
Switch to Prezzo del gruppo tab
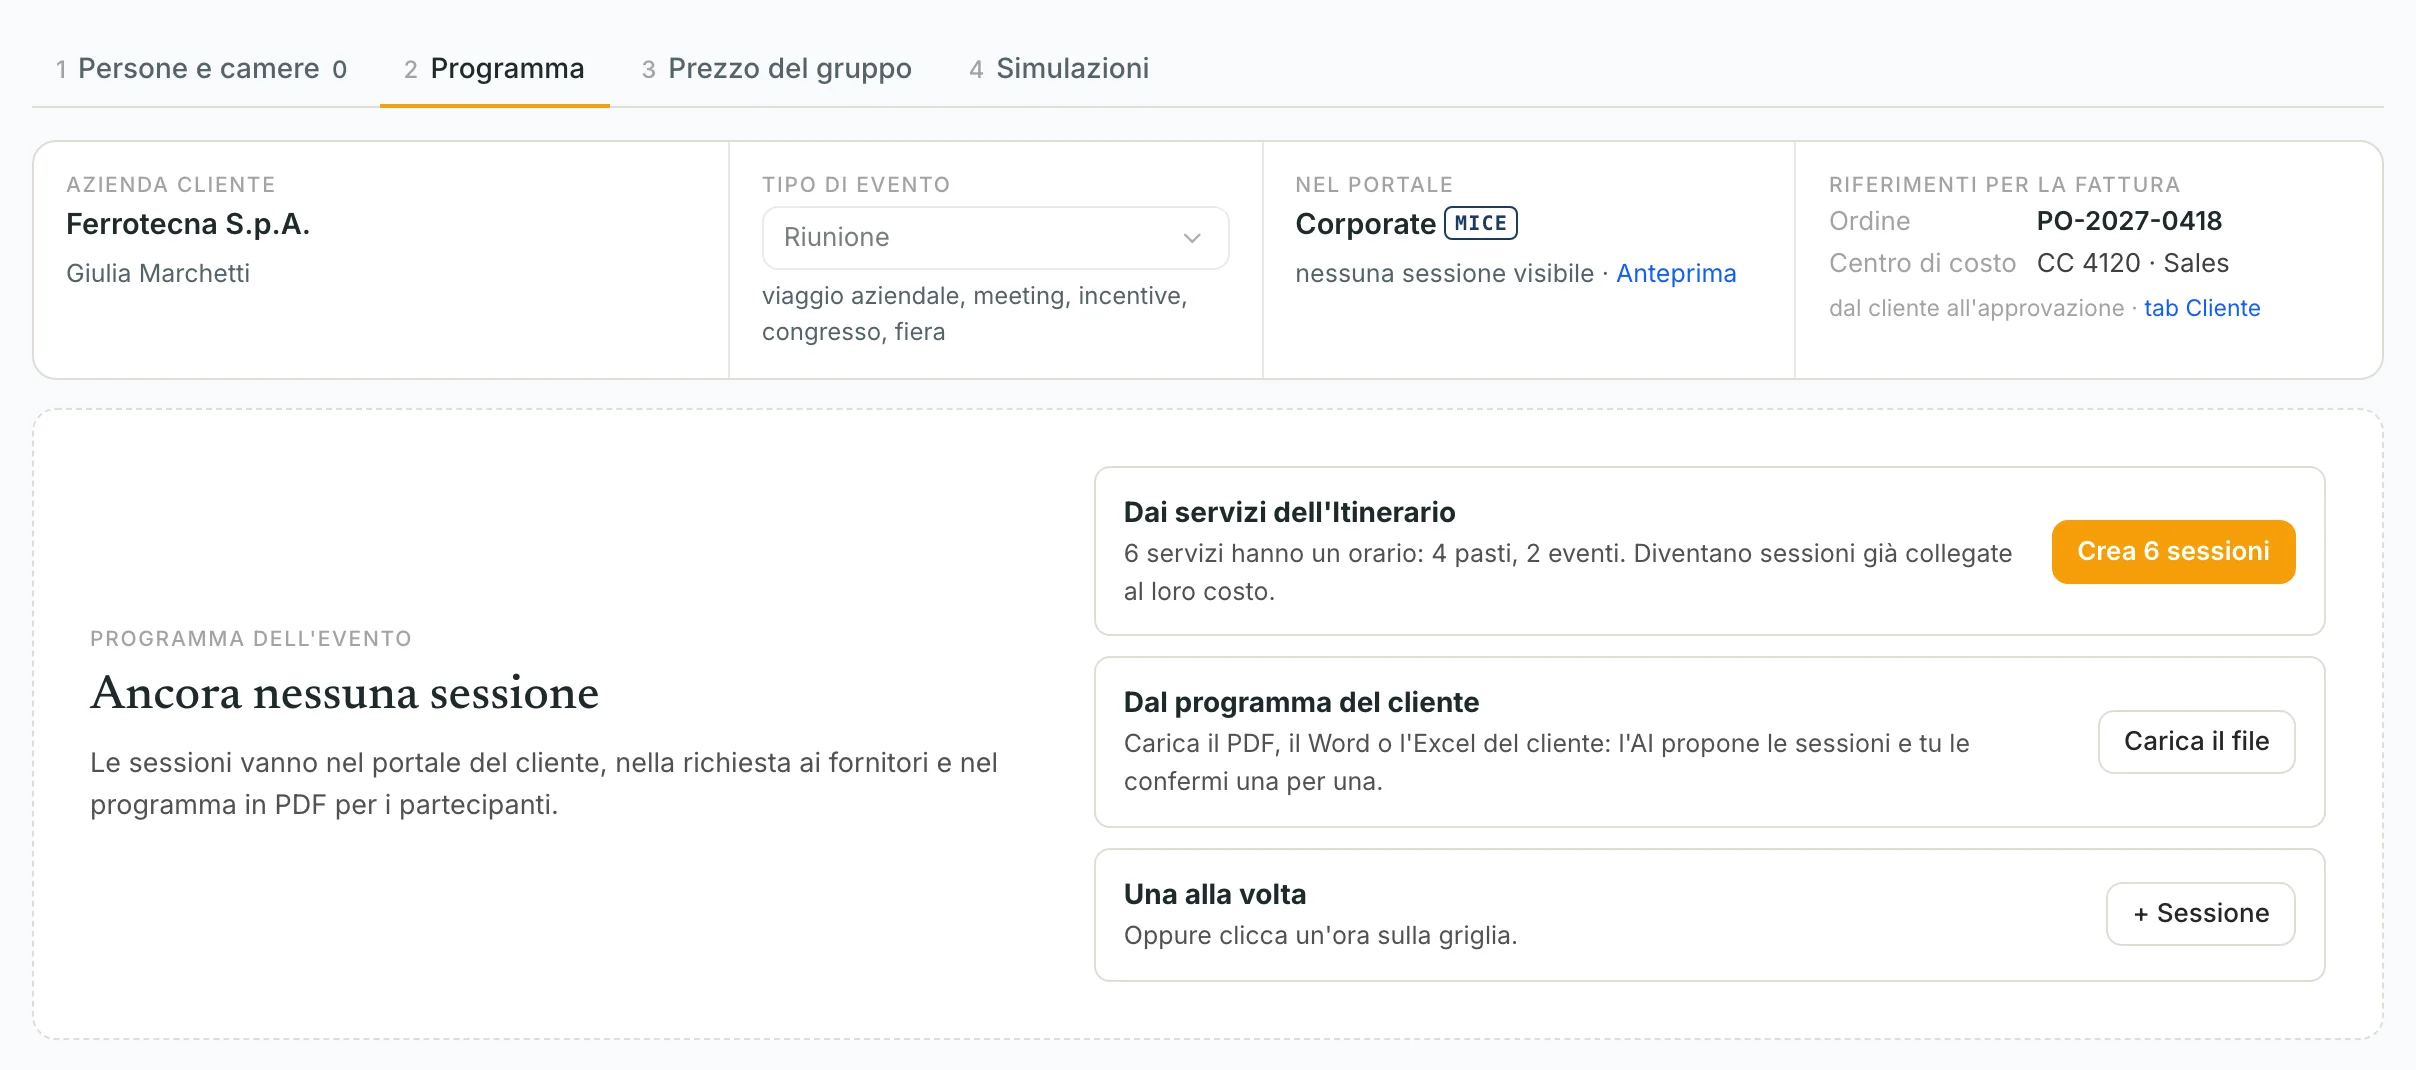point(776,68)
